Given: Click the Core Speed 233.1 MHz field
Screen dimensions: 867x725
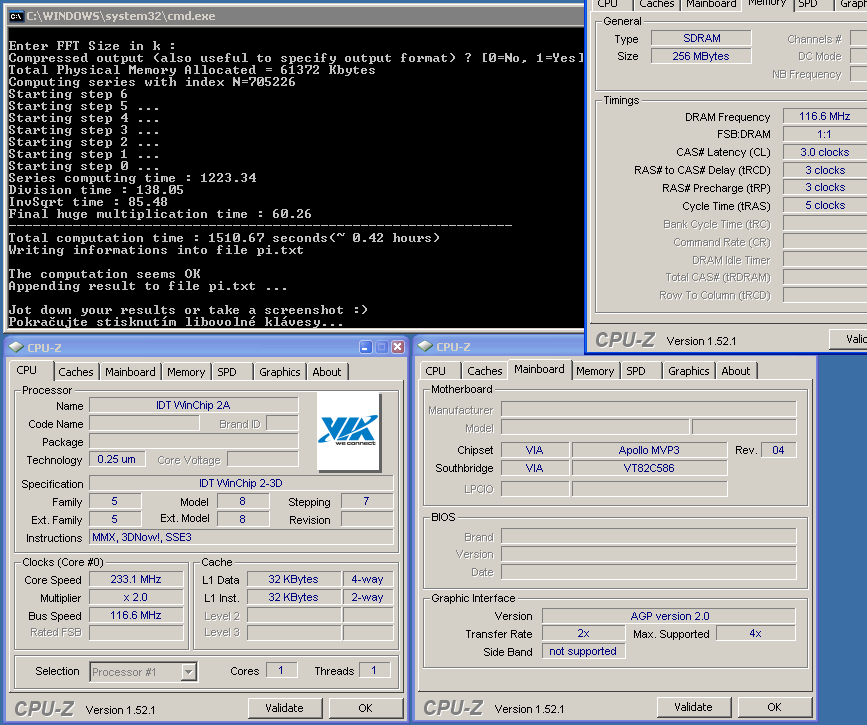Looking at the screenshot, I should [x=136, y=580].
